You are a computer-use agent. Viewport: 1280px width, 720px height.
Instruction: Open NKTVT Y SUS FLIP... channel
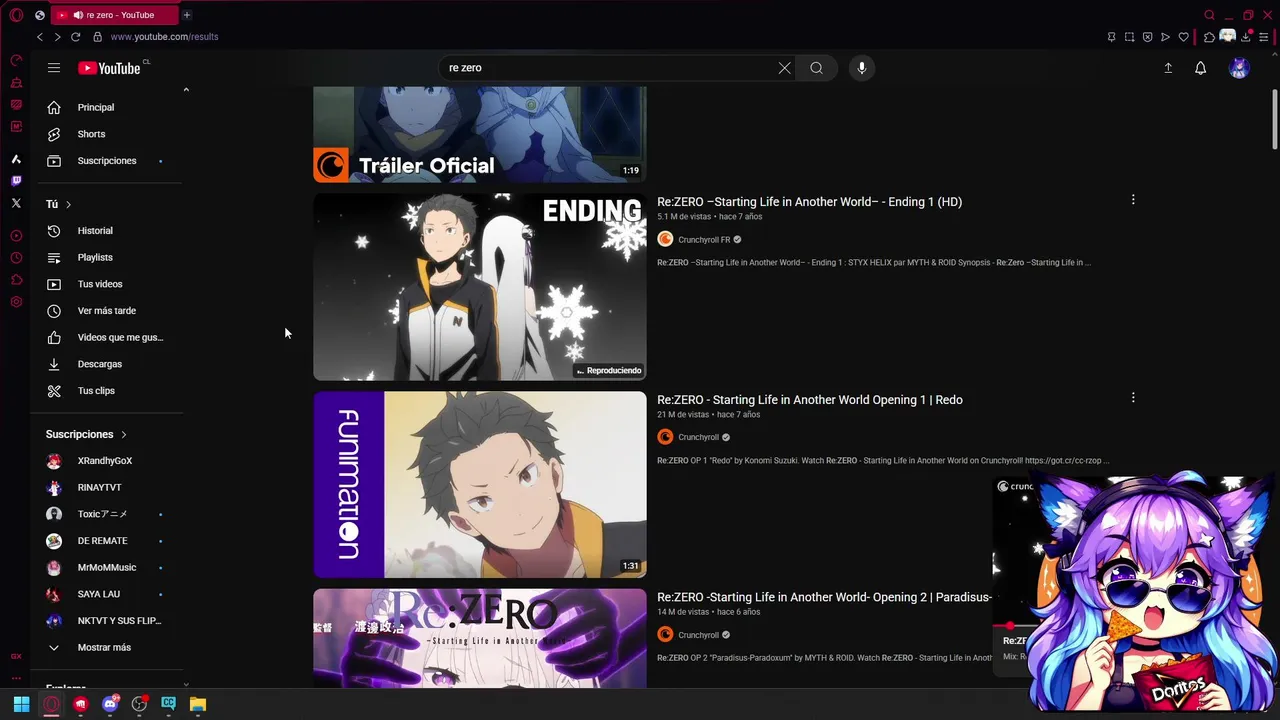click(107, 621)
